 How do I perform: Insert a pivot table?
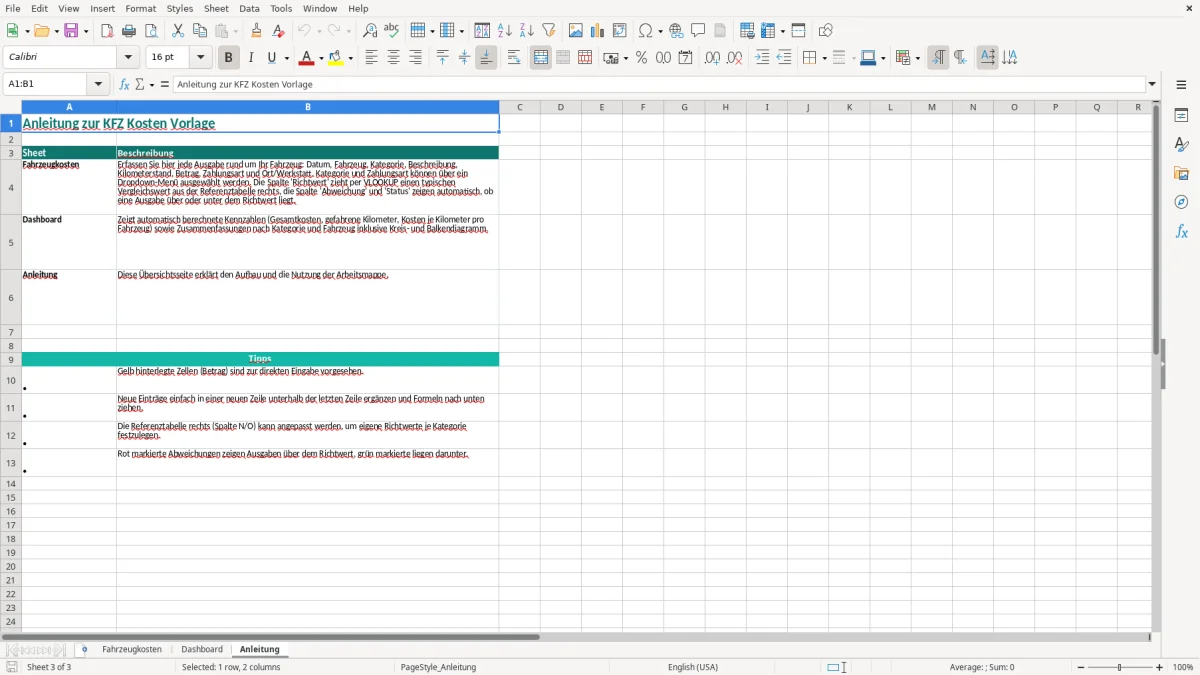[620, 31]
